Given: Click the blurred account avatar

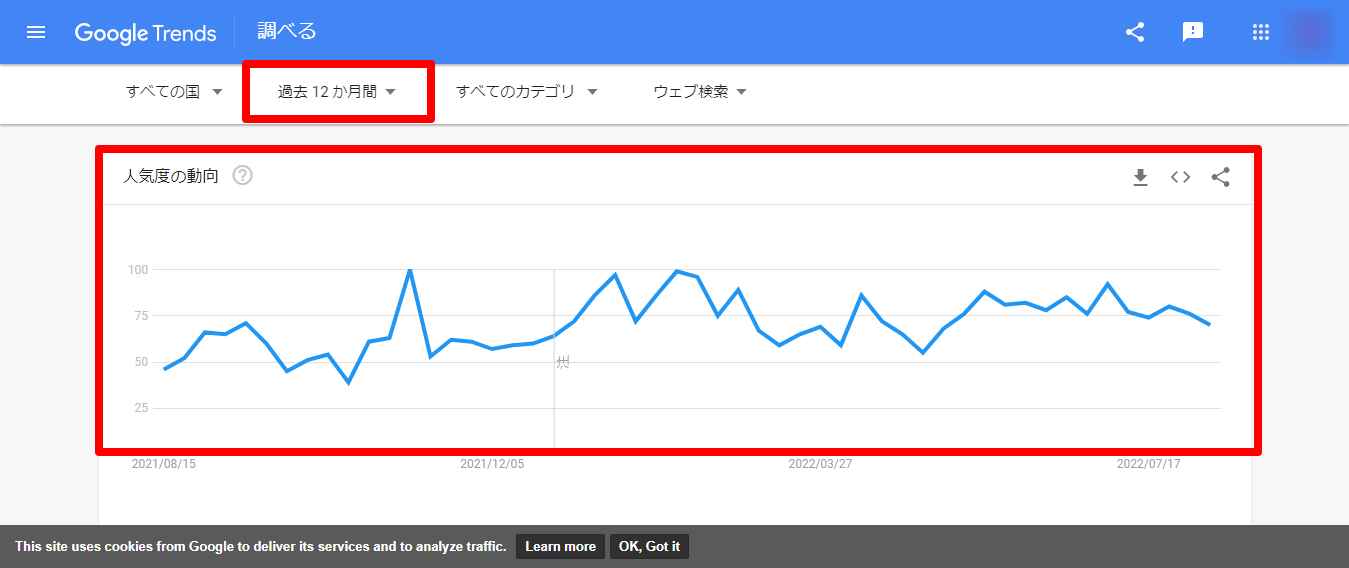Looking at the screenshot, I should tap(1310, 32).
